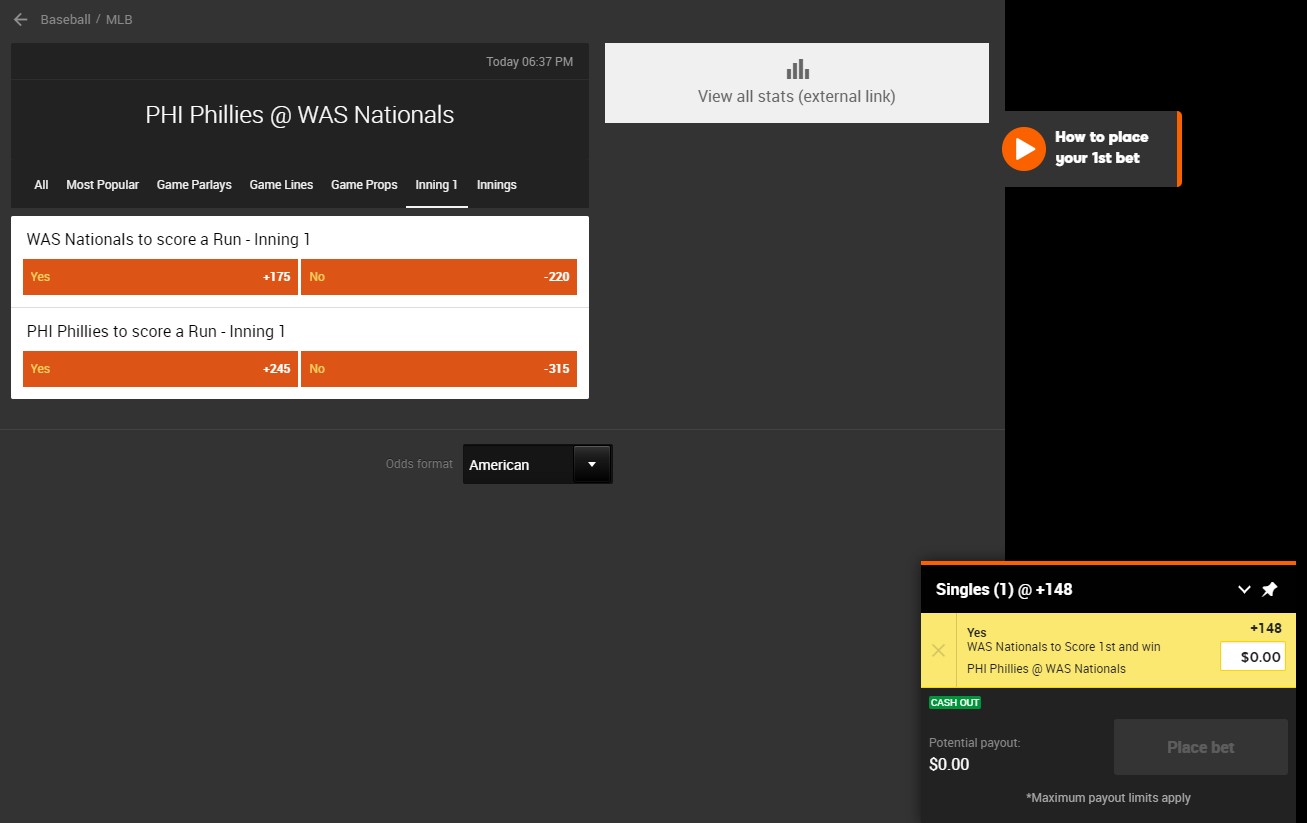The height and width of the screenshot is (823, 1307).
Task: Click Maximum payout limits apply note
Action: pos(1108,798)
